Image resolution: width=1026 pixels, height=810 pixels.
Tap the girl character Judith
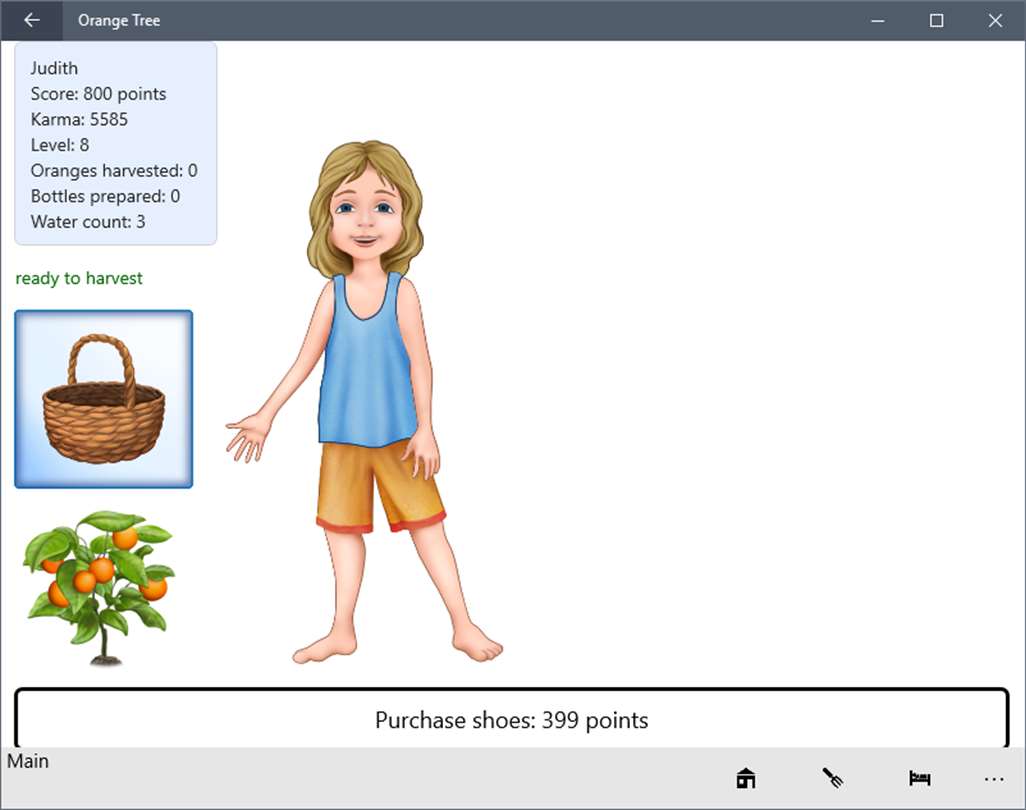click(x=364, y=402)
